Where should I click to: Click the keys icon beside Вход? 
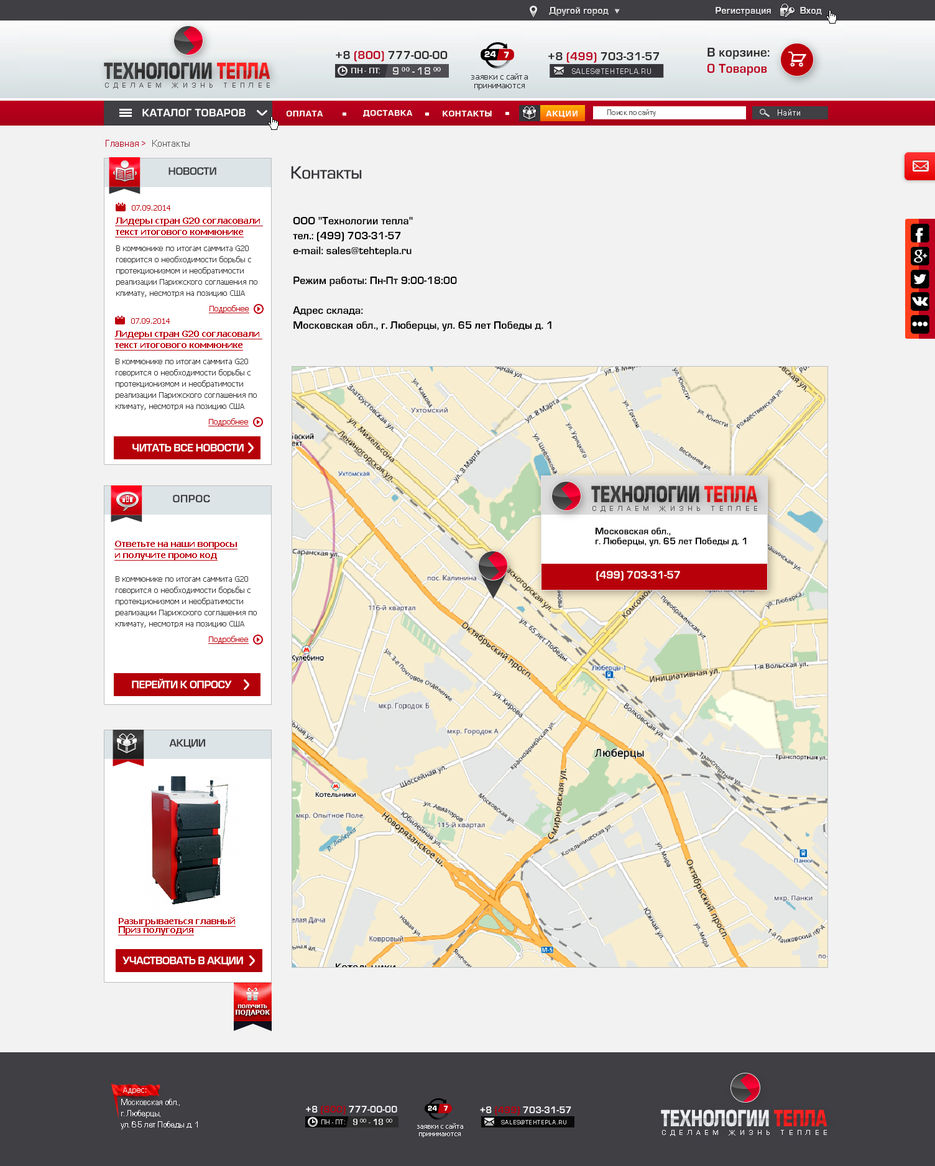coord(786,10)
